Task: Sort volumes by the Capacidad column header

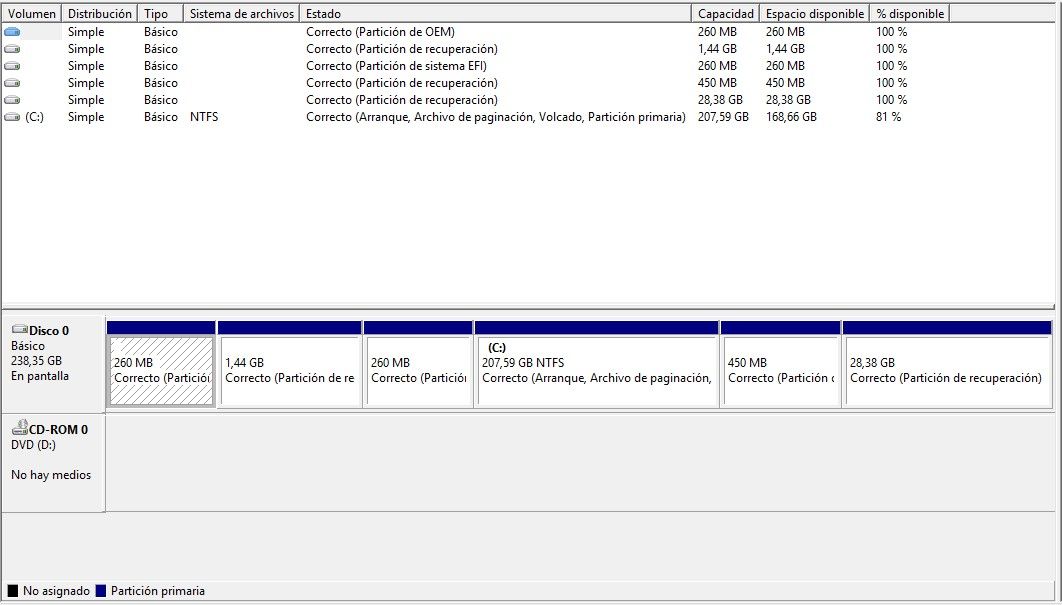Action: point(724,13)
